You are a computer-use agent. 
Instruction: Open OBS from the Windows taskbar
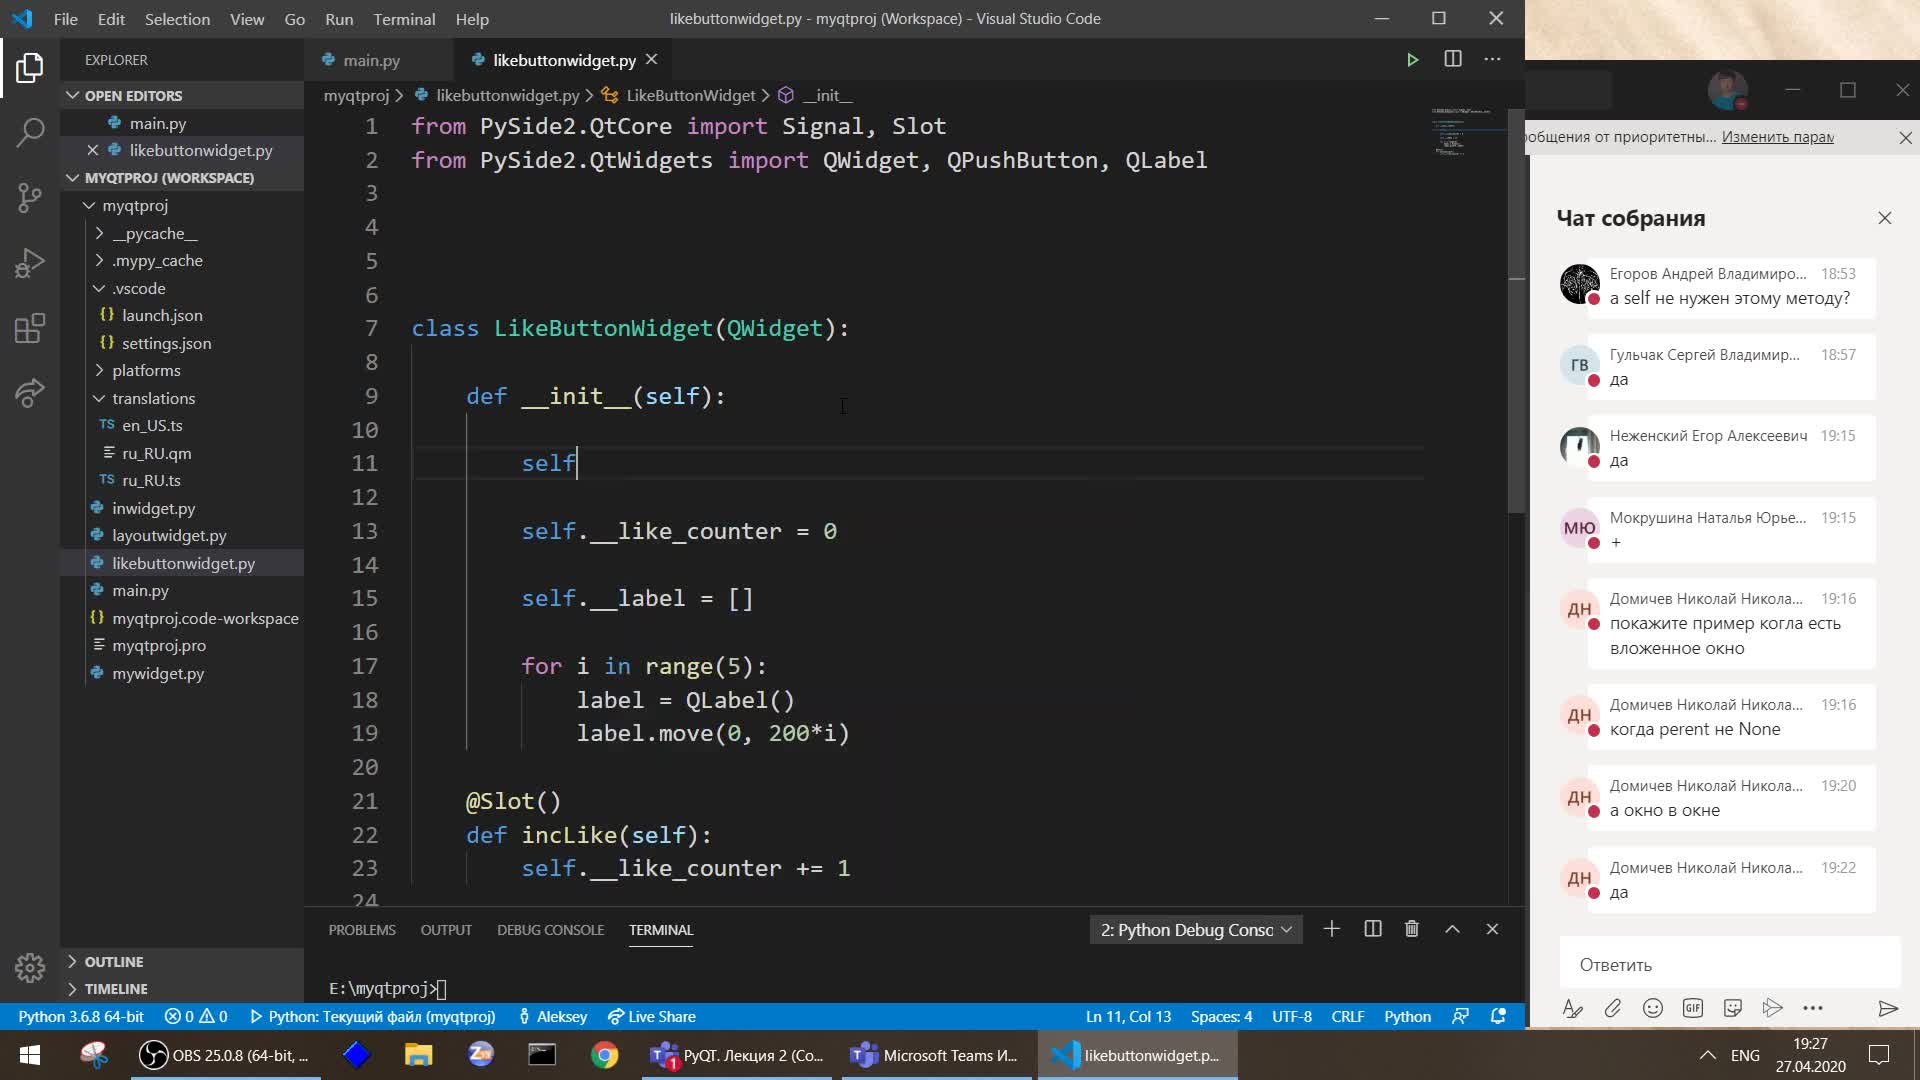pos(225,1055)
